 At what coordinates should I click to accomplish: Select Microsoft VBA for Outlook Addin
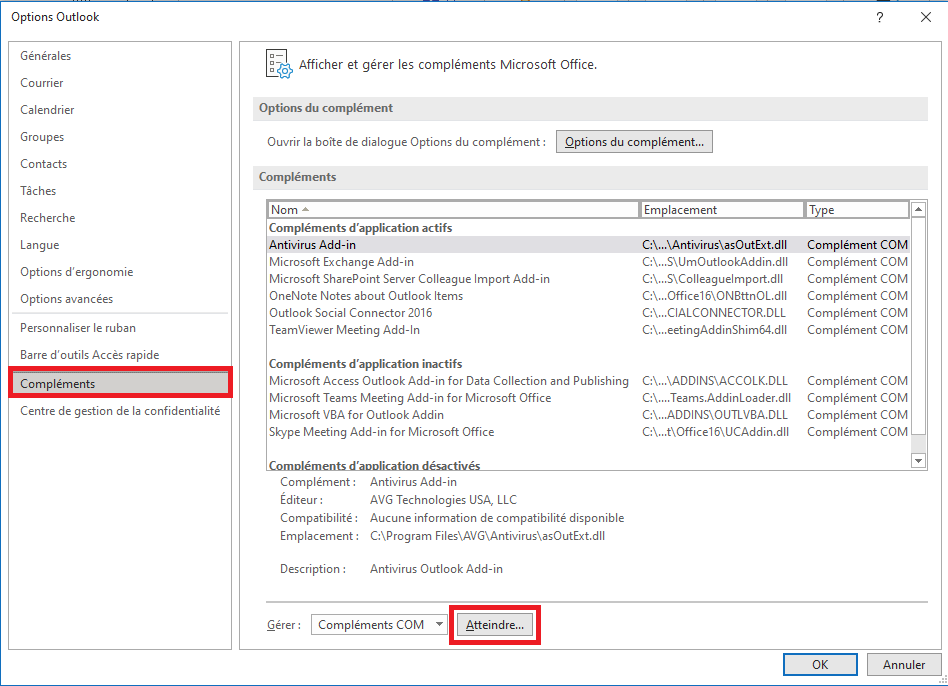588,415
